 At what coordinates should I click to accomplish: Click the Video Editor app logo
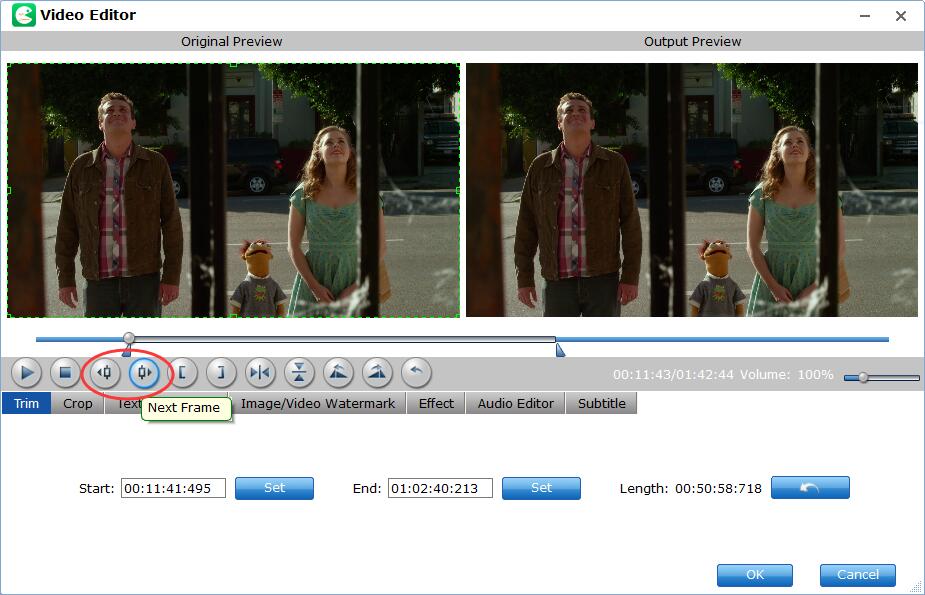pos(24,15)
